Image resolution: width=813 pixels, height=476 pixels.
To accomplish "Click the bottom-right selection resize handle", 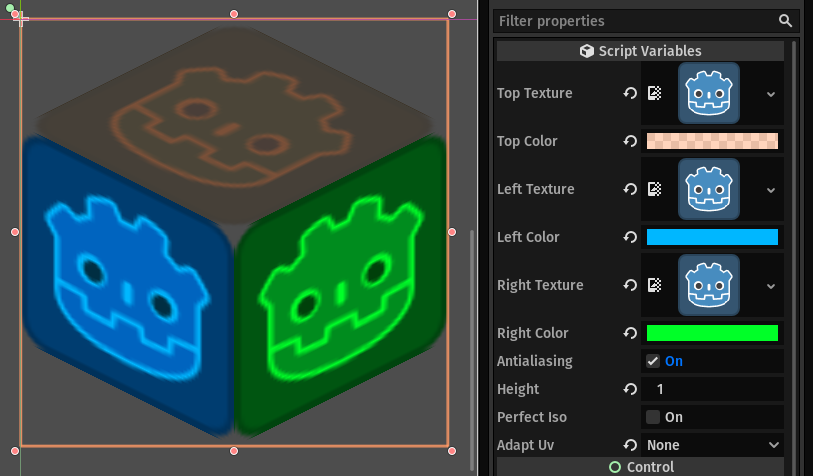I will pos(452,451).
